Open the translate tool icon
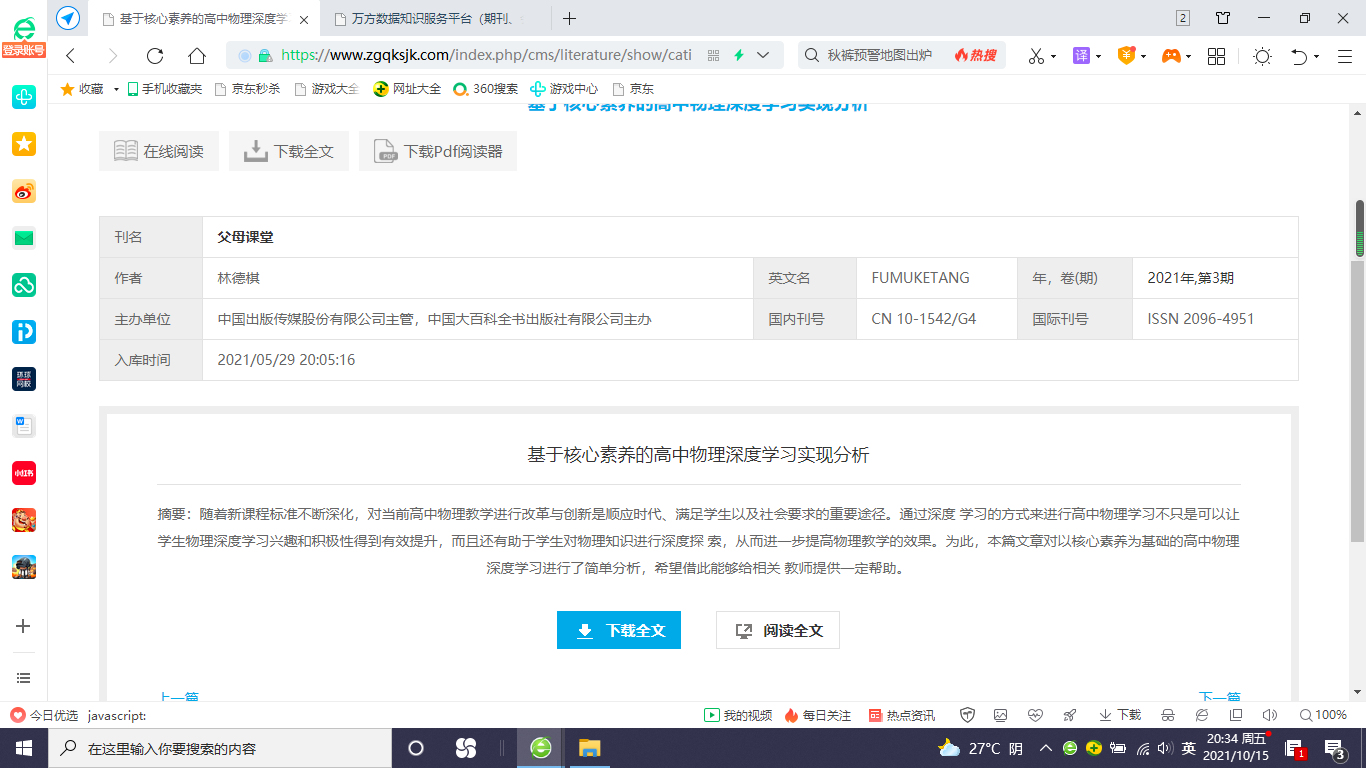Viewport: 1366px width, 768px height. click(x=1081, y=56)
